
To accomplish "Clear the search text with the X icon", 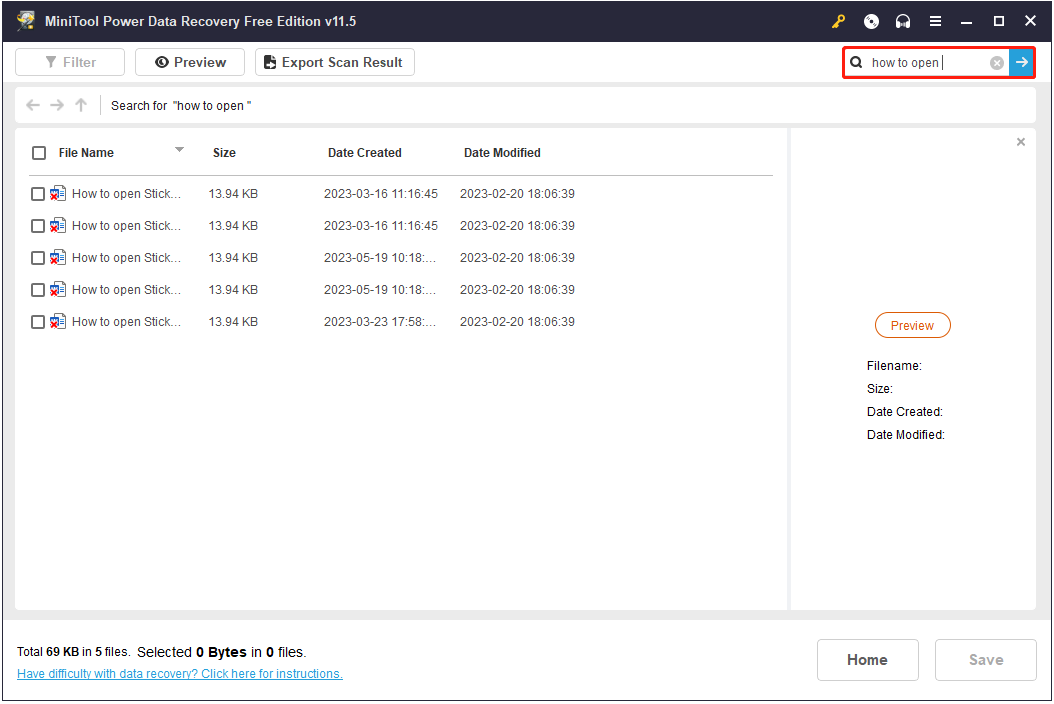I will [x=997, y=63].
